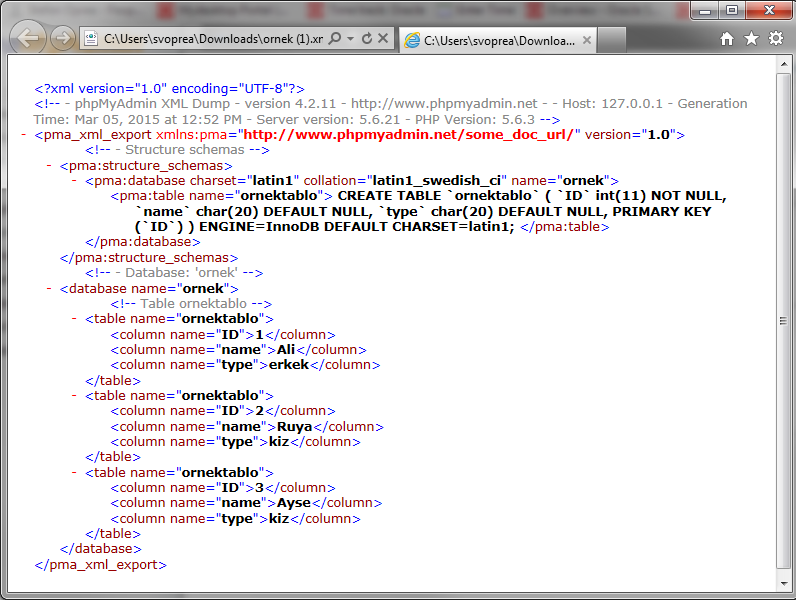
Task: Collapse the third ornektablo table with ID 3
Action: point(74,472)
